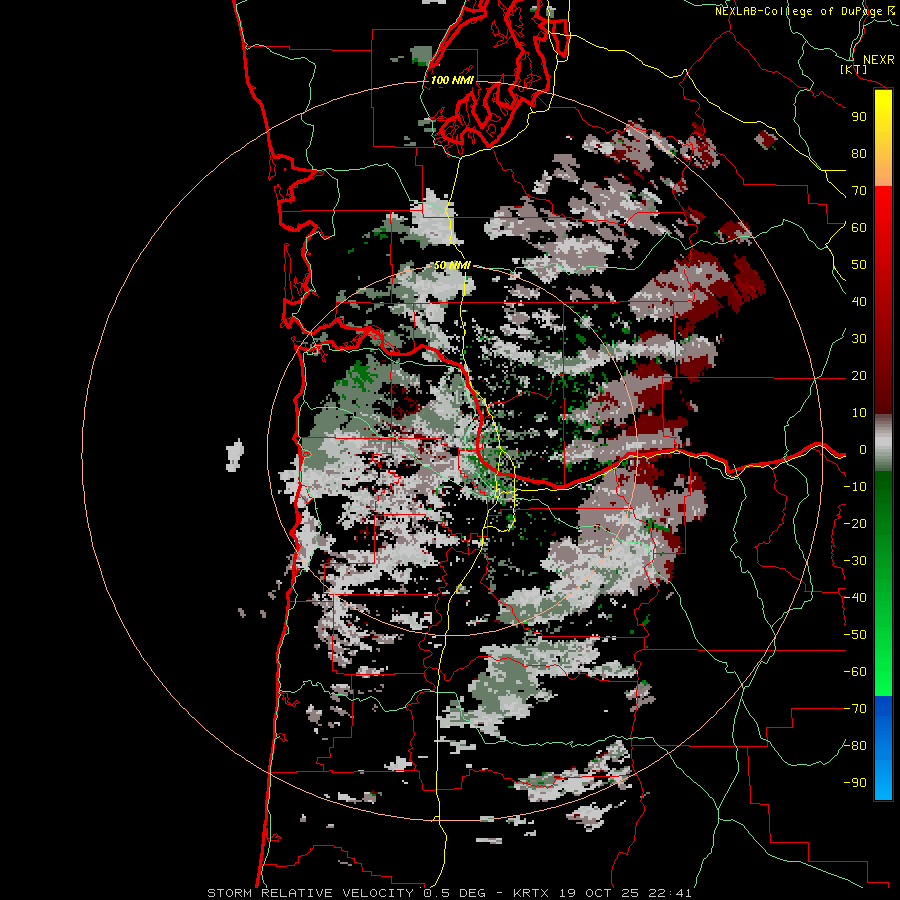Click the positive 40 scale value
The image size is (900, 900).
point(859,302)
